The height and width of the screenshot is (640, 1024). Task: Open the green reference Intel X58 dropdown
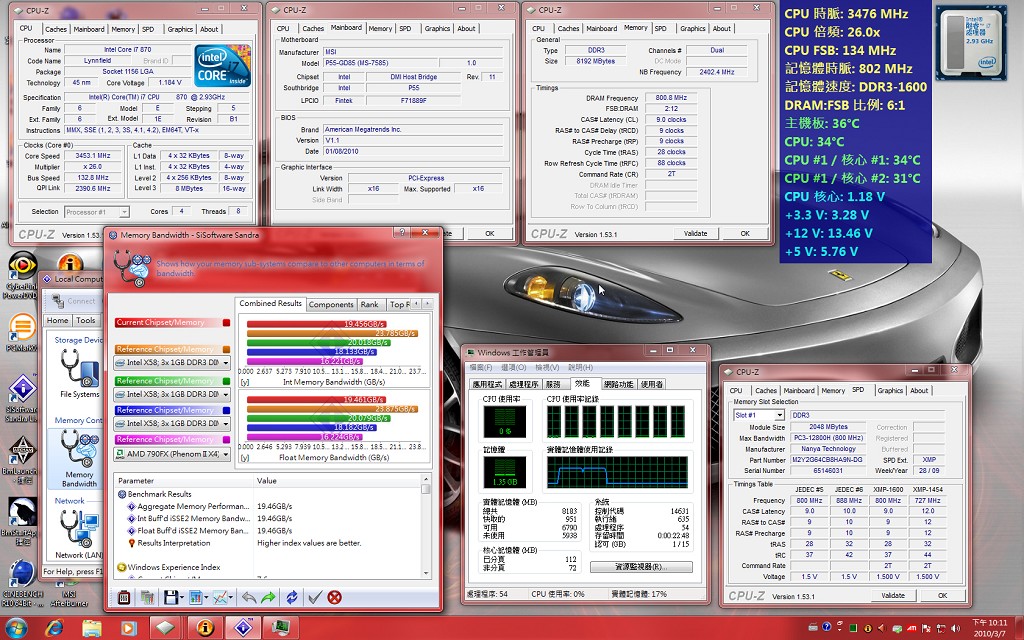(x=172, y=394)
